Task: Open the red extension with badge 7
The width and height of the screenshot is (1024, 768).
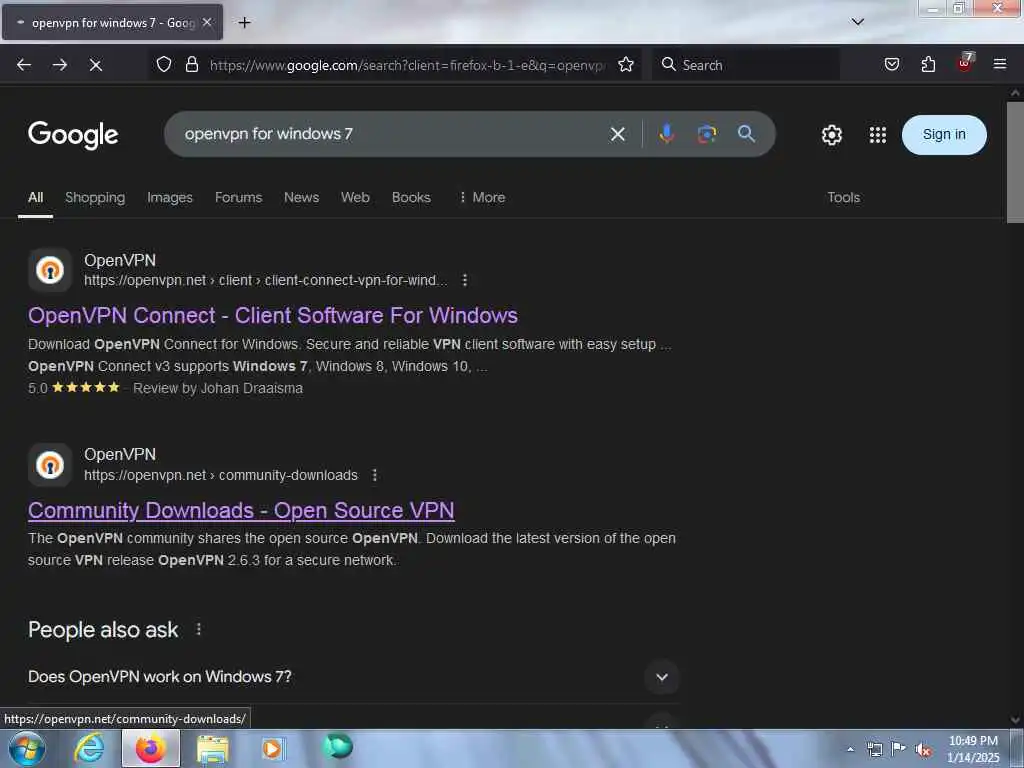Action: click(x=965, y=63)
